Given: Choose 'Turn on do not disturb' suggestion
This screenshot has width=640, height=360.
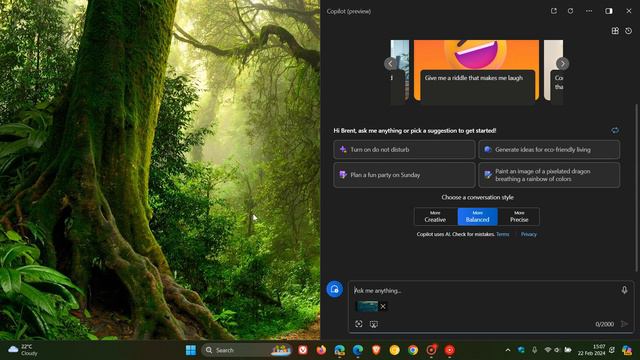Looking at the screenshot, I should tap(404, 149).
